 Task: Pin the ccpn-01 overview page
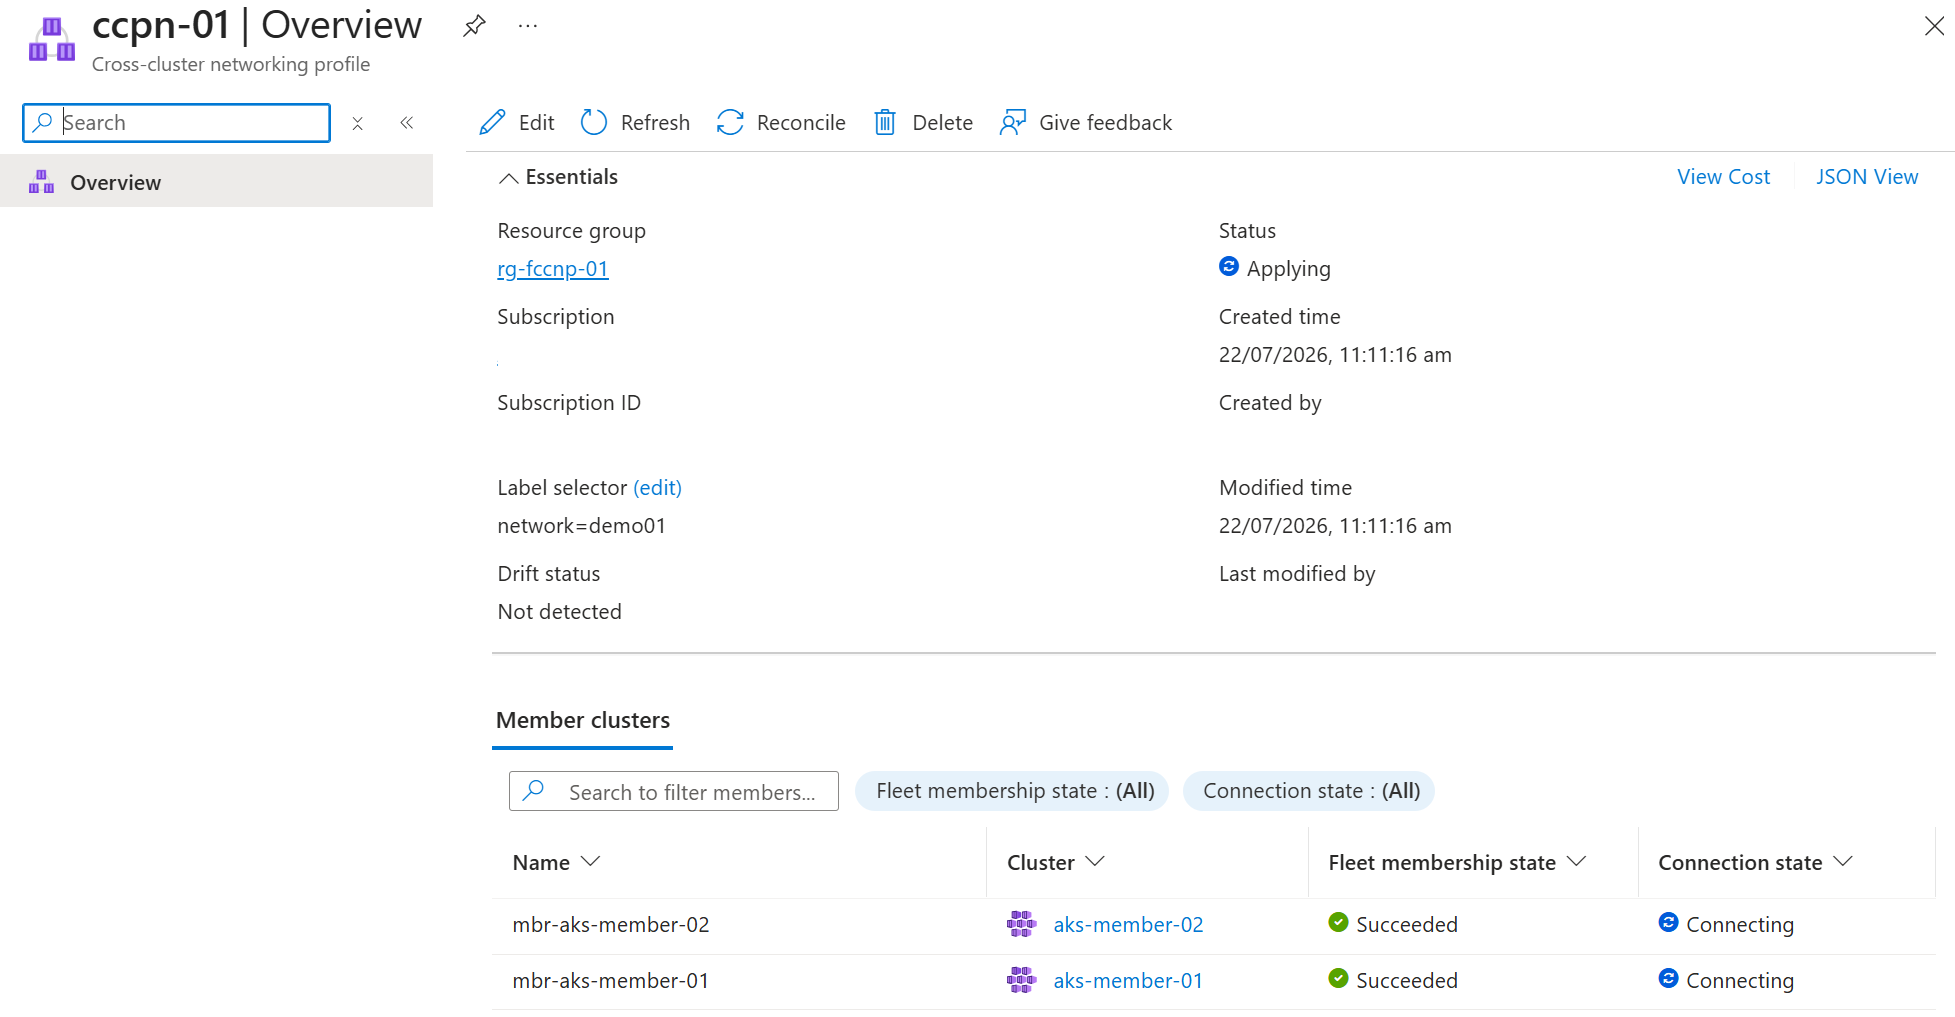[474, 26]
